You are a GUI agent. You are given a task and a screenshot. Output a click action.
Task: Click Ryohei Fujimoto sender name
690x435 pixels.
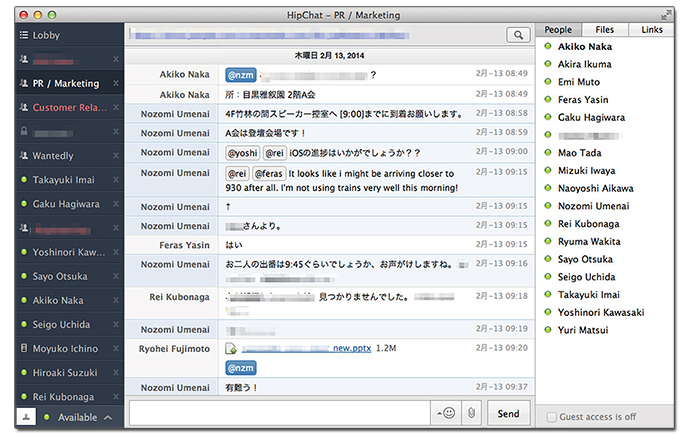[174, 349]
